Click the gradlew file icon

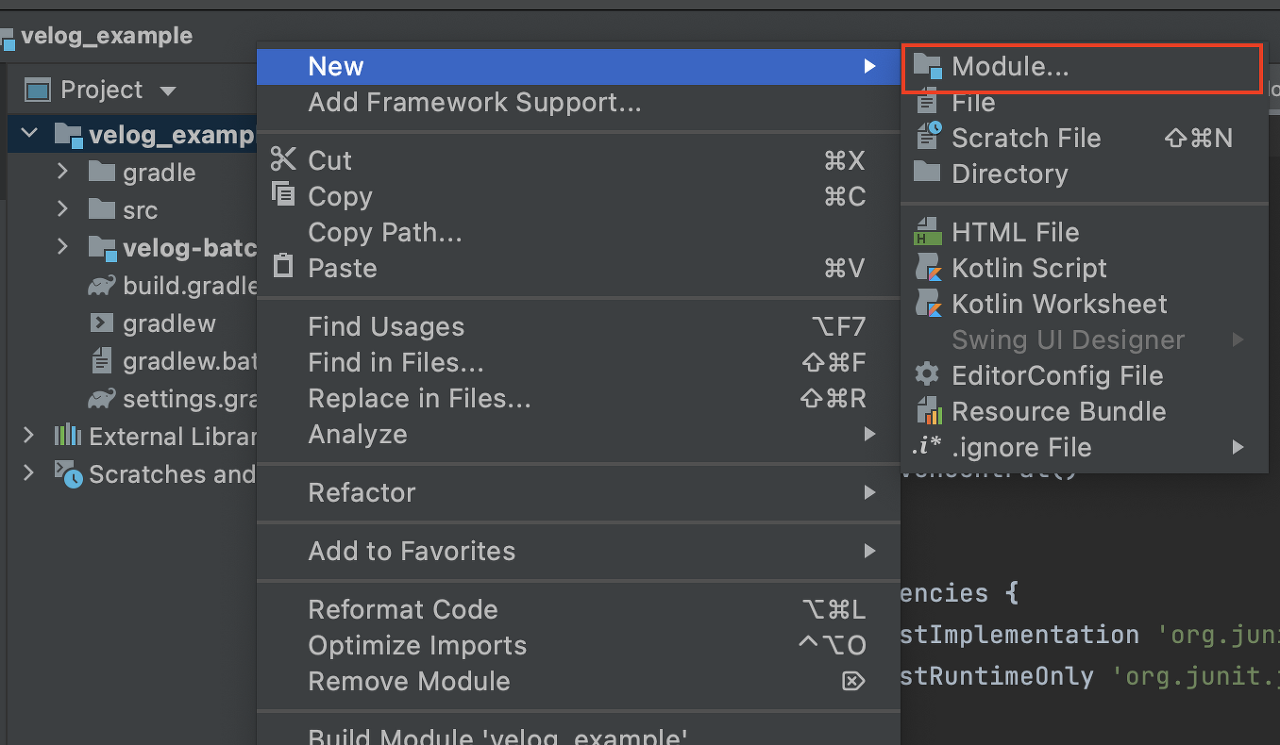[100, 323]
